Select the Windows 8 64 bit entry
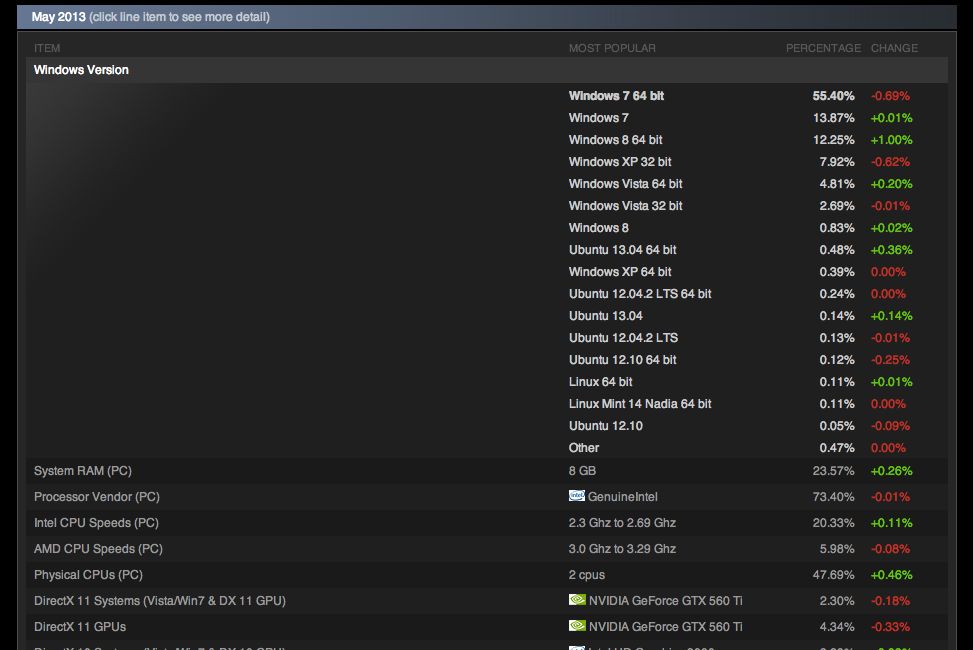 pyautogui.click(x=616, y=140)
